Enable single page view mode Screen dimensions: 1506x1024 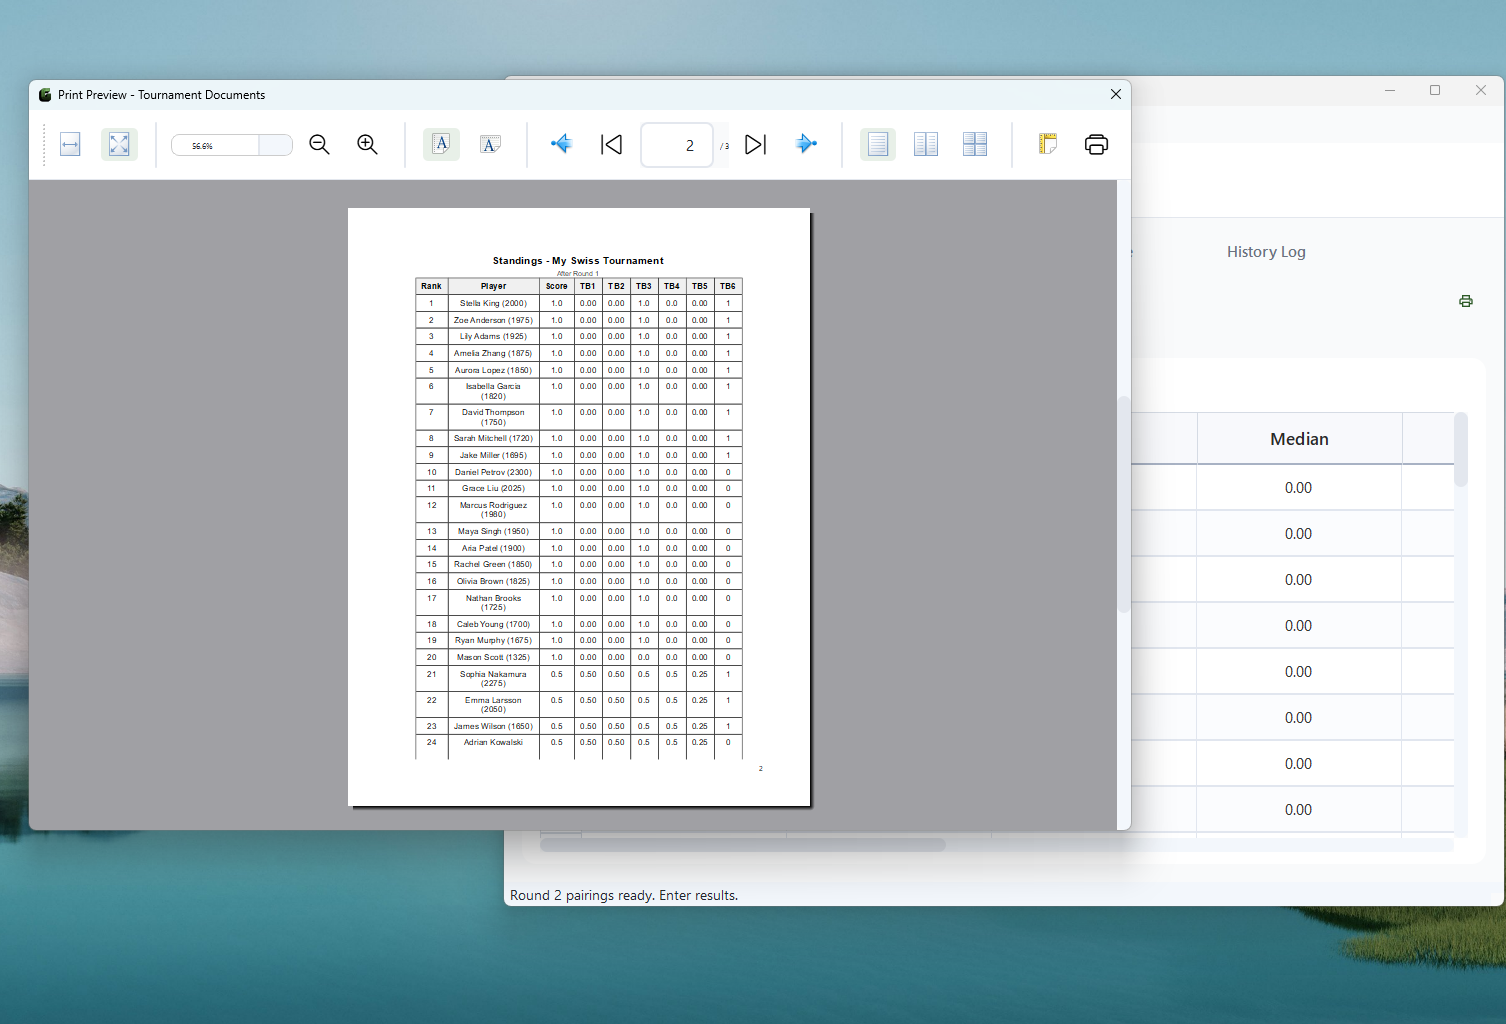(x=877, y=144)
